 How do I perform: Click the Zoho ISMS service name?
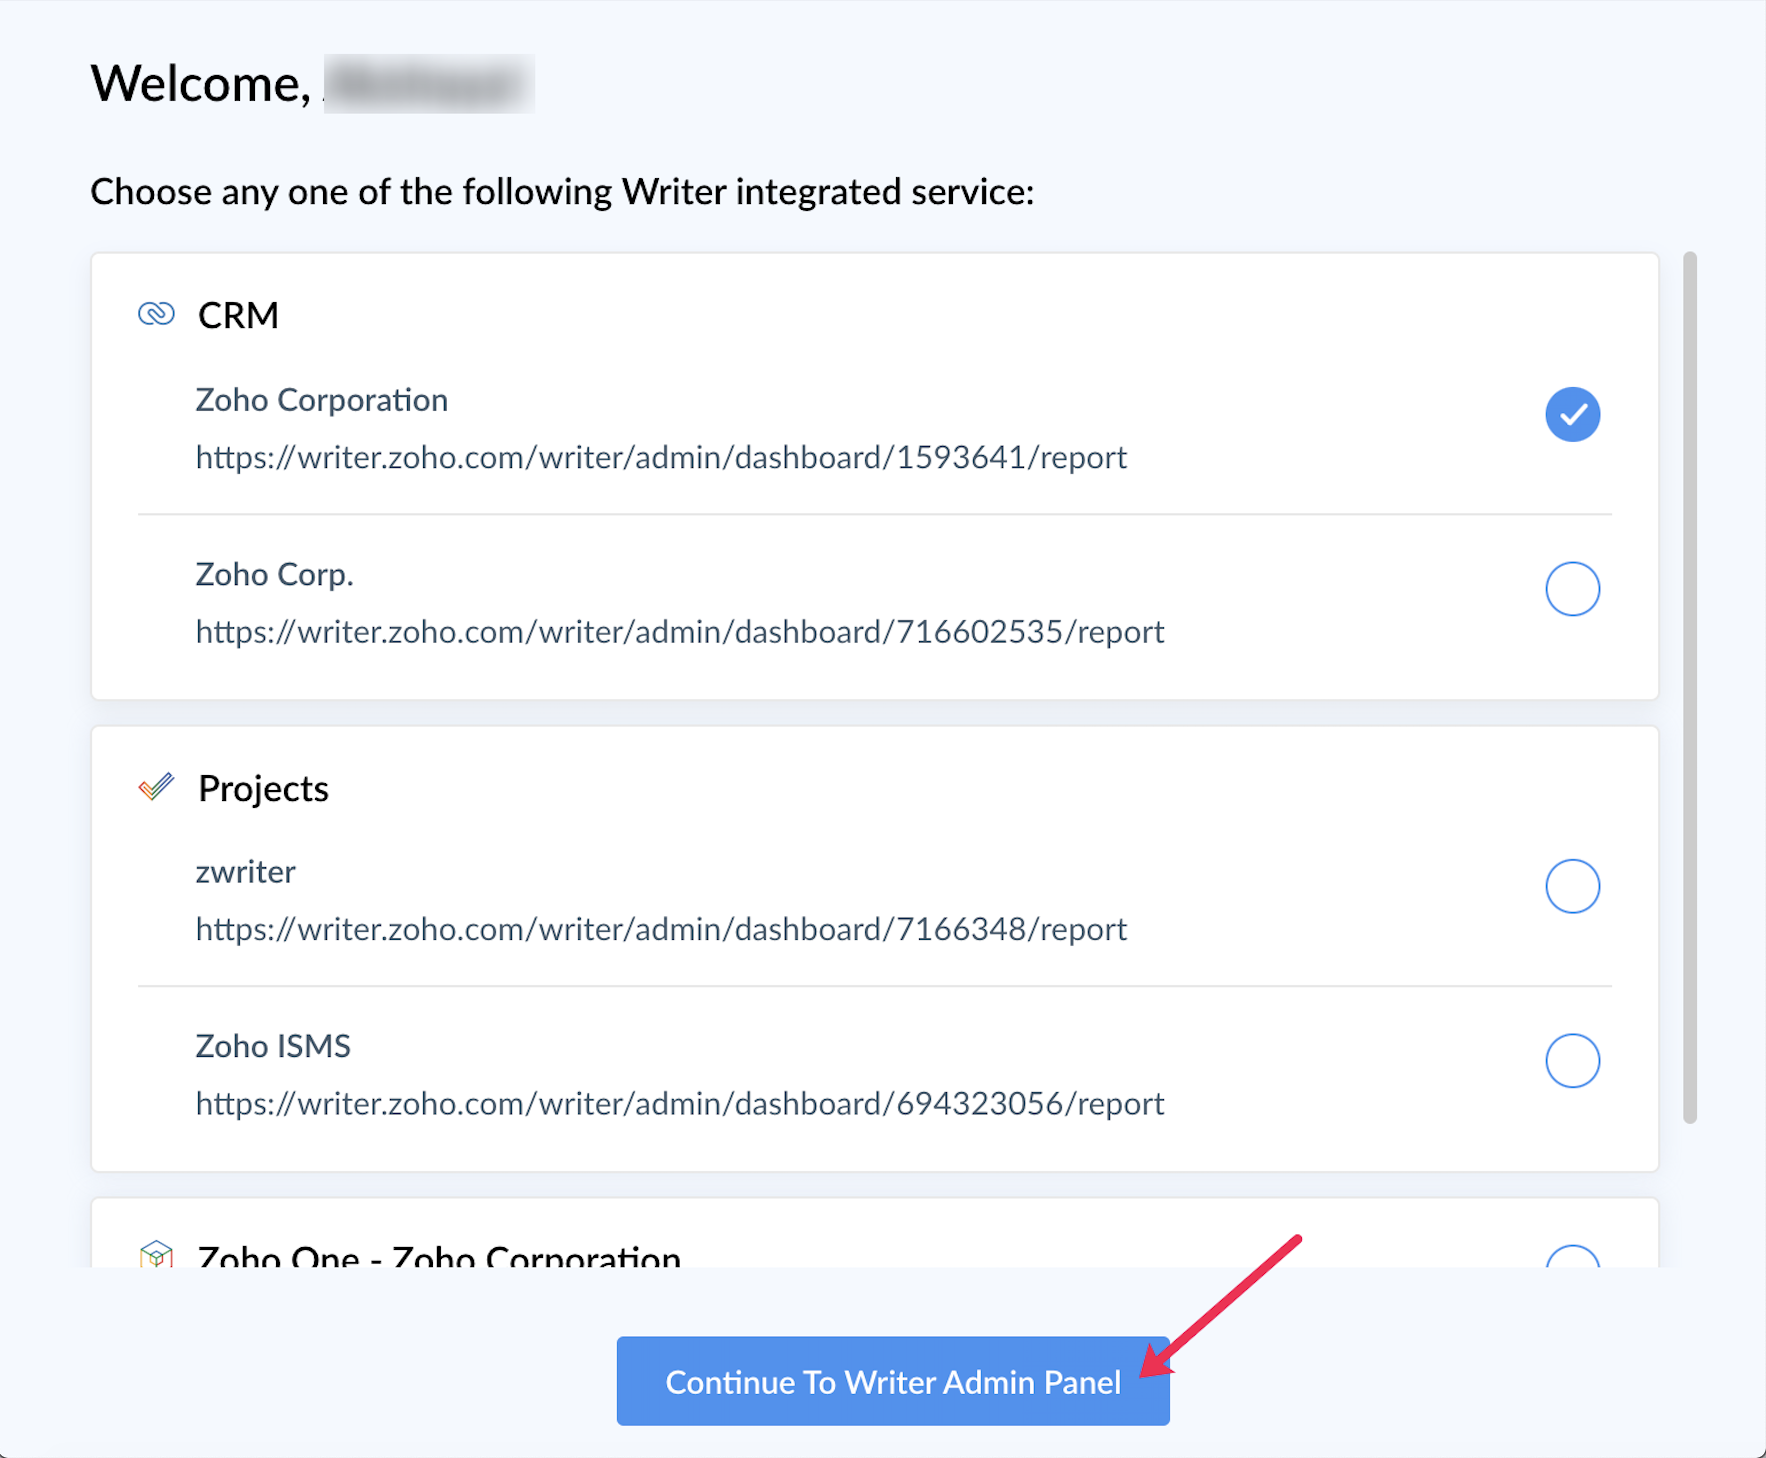pos(273,1046)
